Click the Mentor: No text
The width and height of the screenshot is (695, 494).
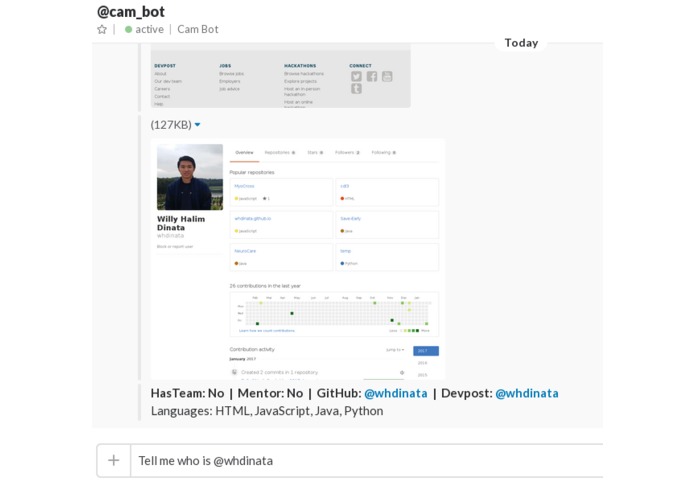pos(270,393)
